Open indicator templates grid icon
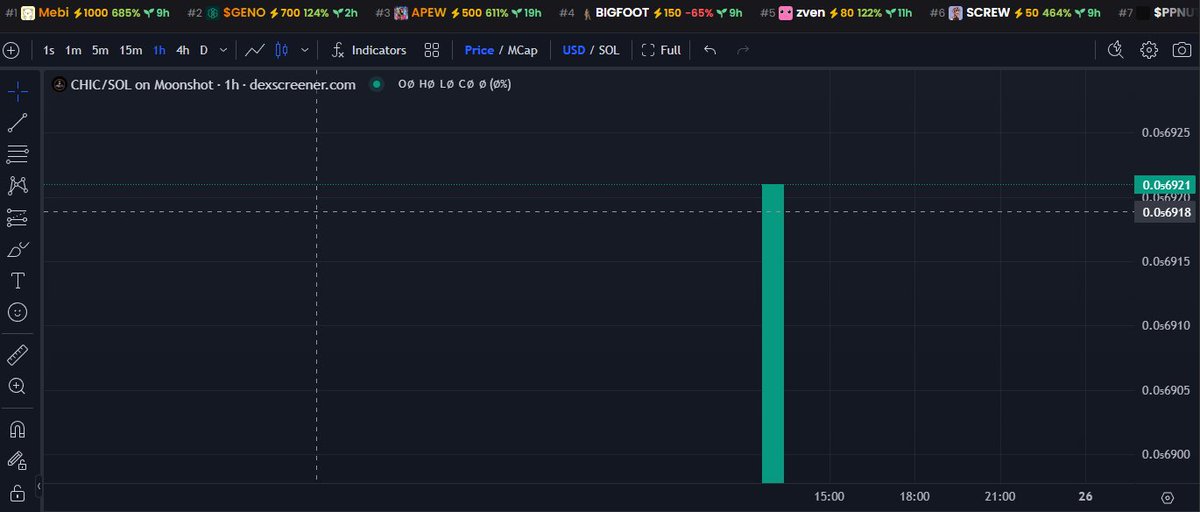Viewport: 1200px width, 512px height. point(432,50)
